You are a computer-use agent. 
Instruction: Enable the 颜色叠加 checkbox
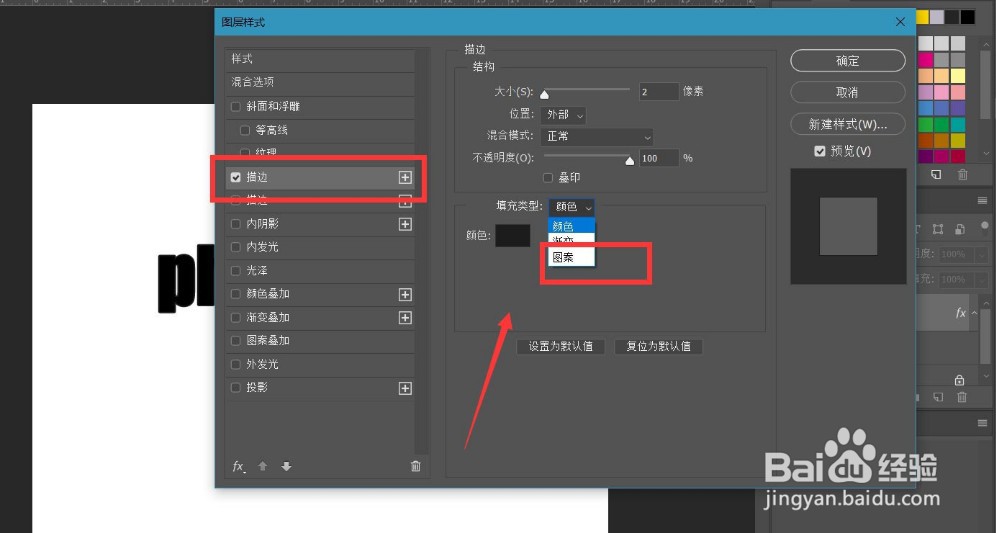236,294
